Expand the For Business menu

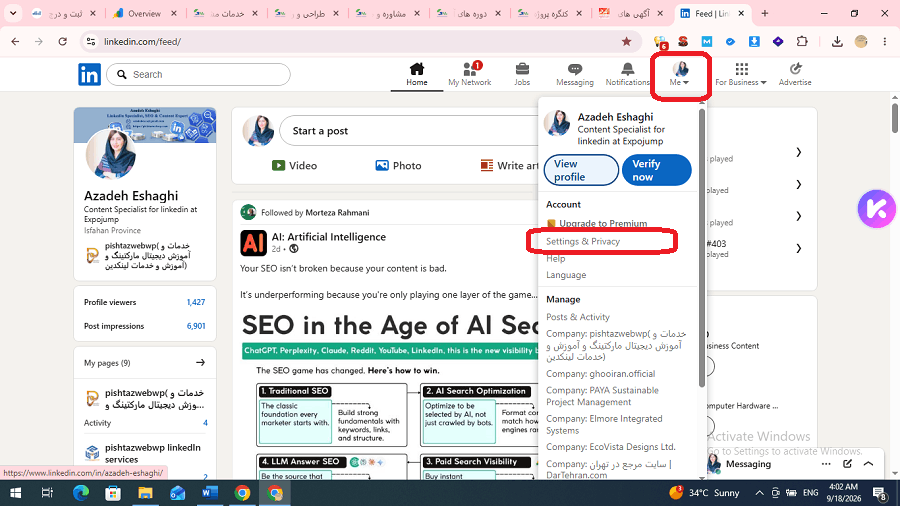point(741,75)
